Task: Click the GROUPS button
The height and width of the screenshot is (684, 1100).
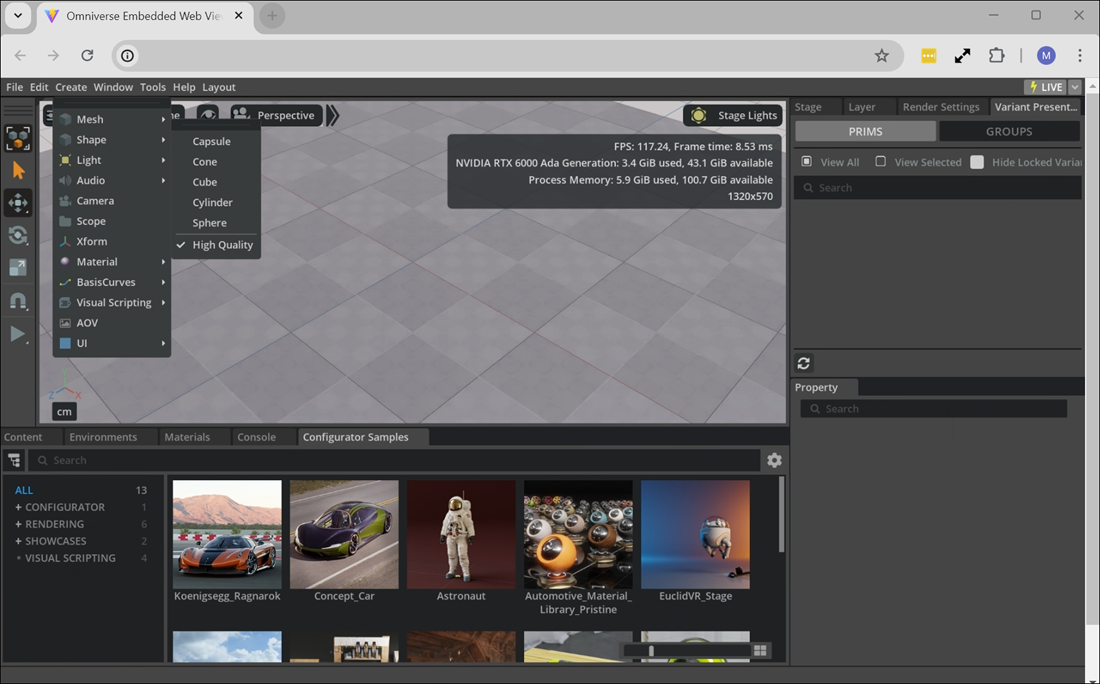Action: 1009,131
